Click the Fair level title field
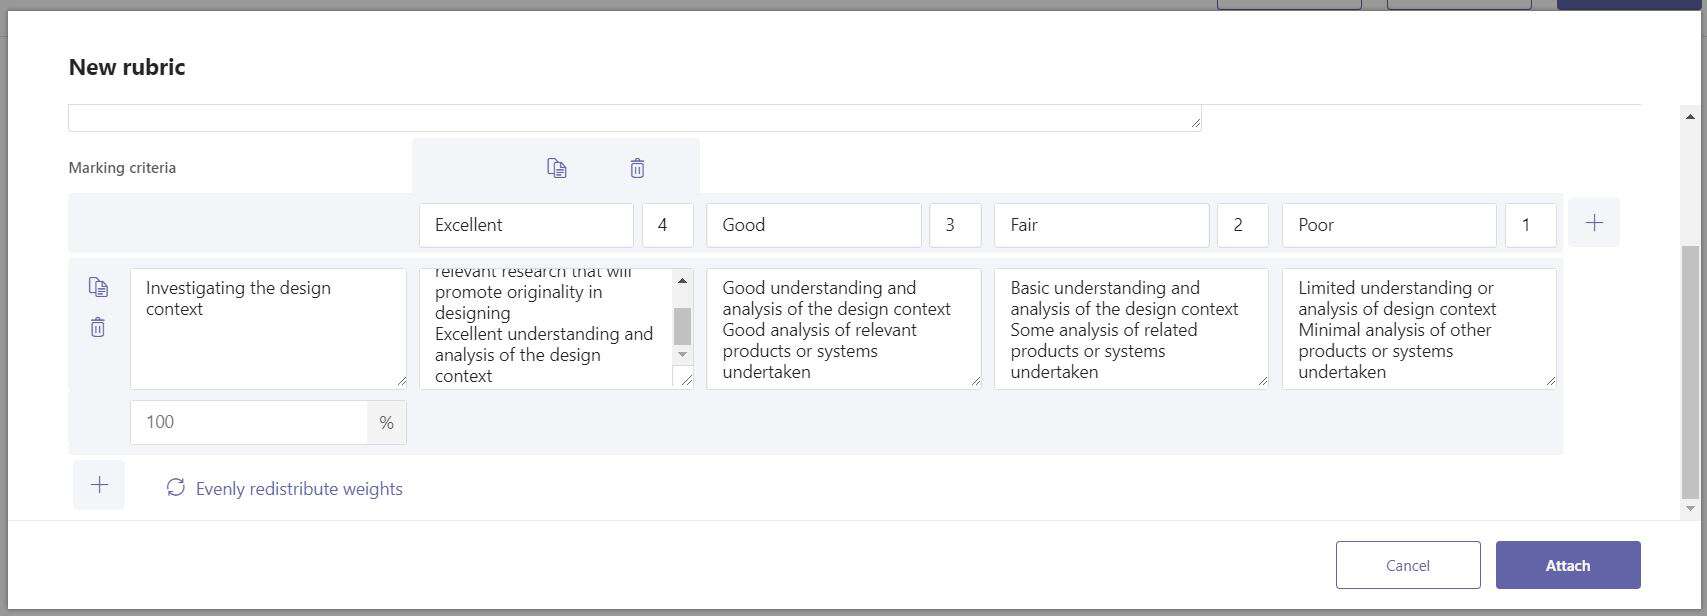The image size is (1707, 616). coord(1101,225)
